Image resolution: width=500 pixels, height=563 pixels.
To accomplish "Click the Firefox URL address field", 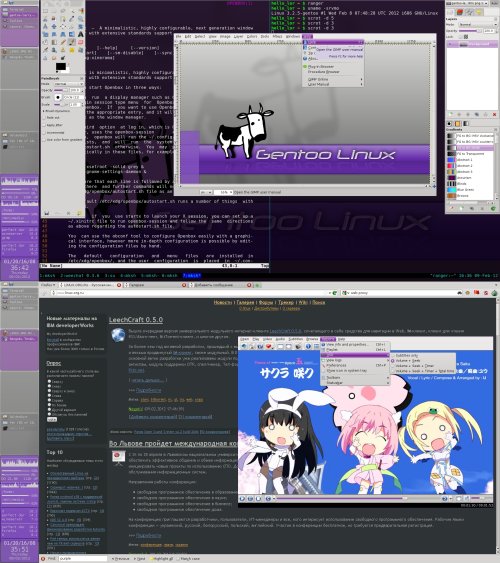I will coord(190,293).
